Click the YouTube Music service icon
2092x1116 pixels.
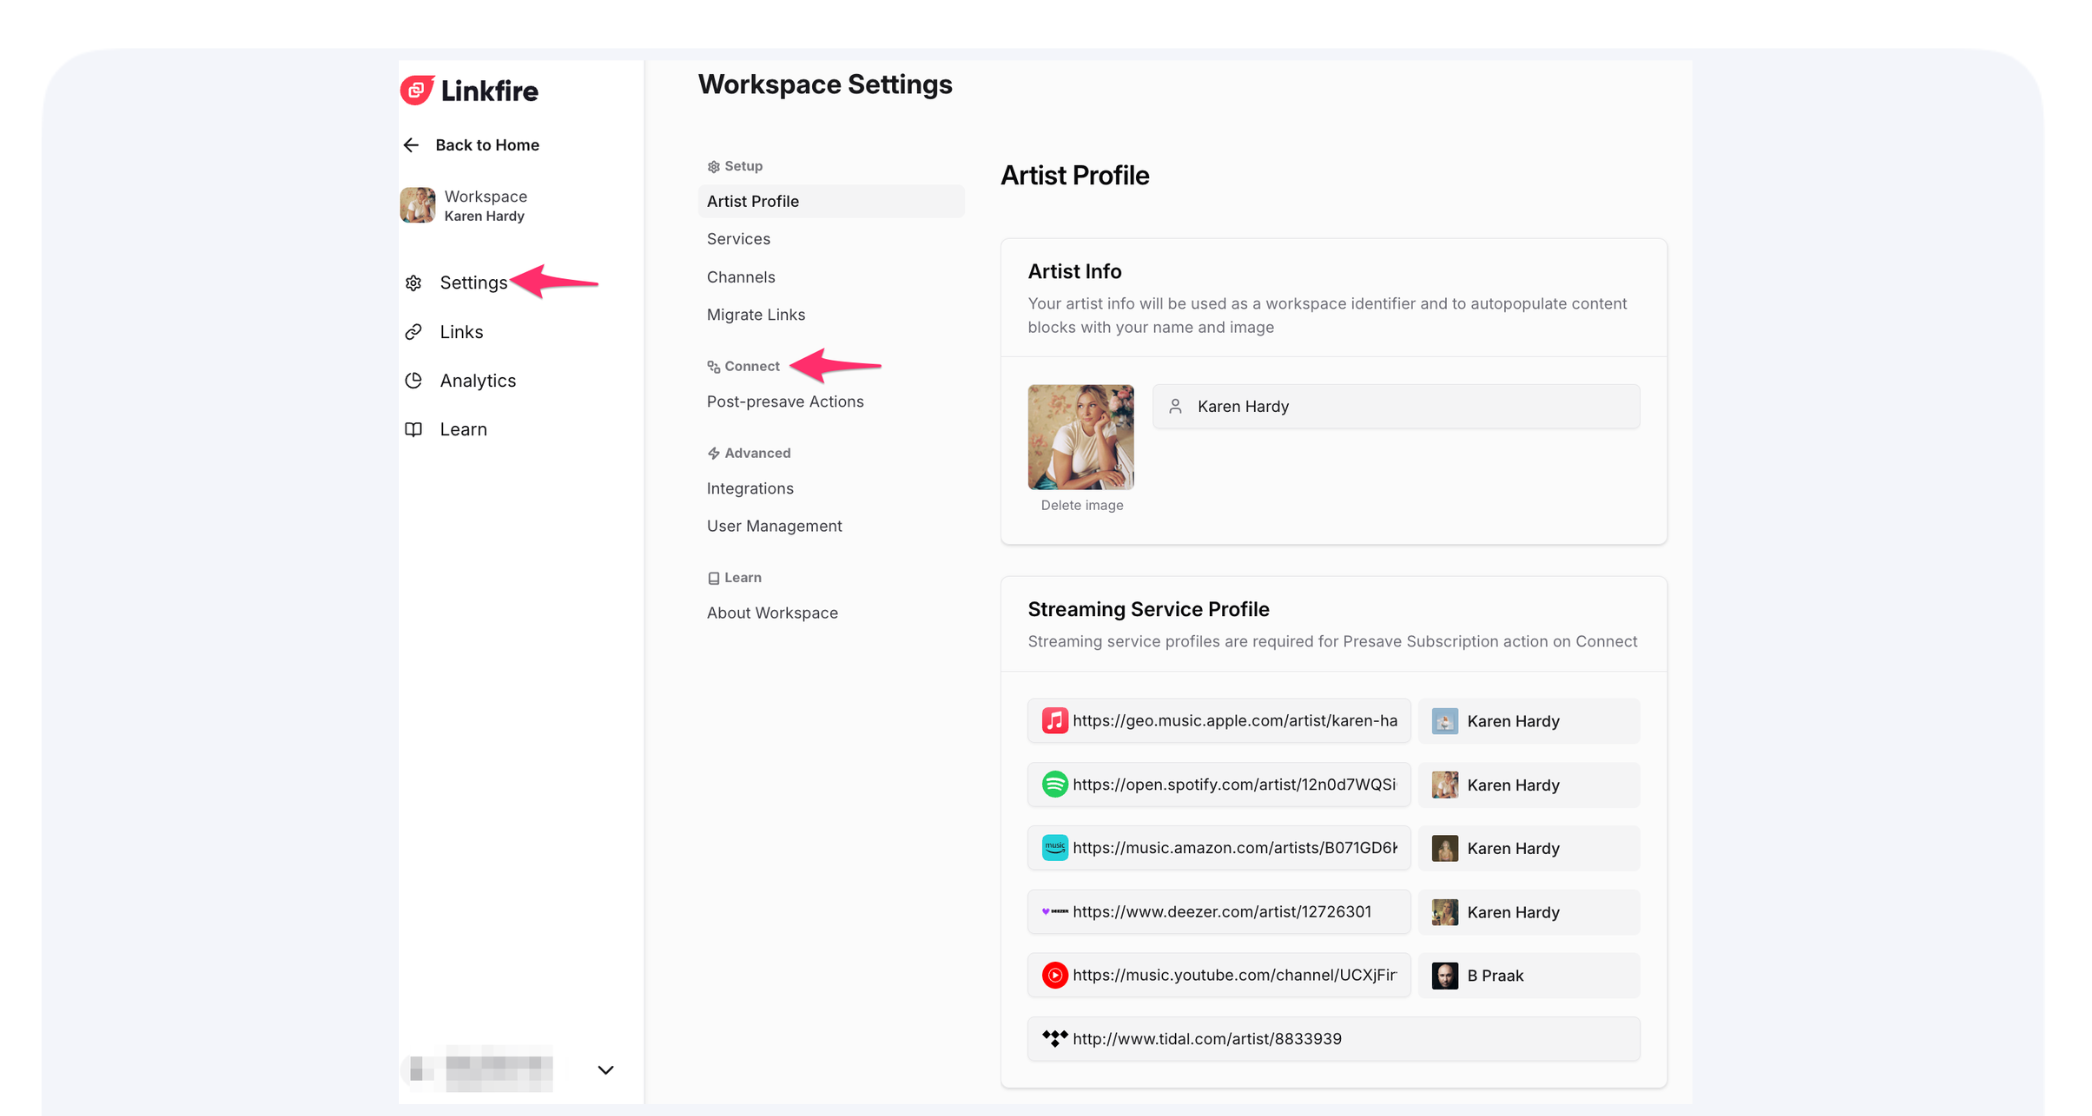[x=1054, y=975]
